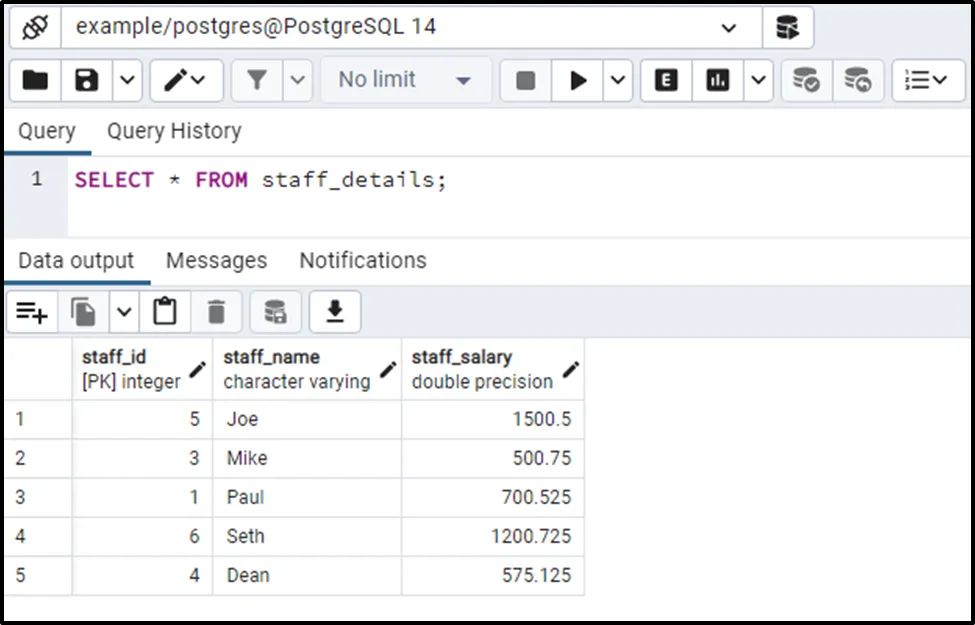Click the Rollback database icon
This screenshot has width=975, height=625.
tap(857, 80)
